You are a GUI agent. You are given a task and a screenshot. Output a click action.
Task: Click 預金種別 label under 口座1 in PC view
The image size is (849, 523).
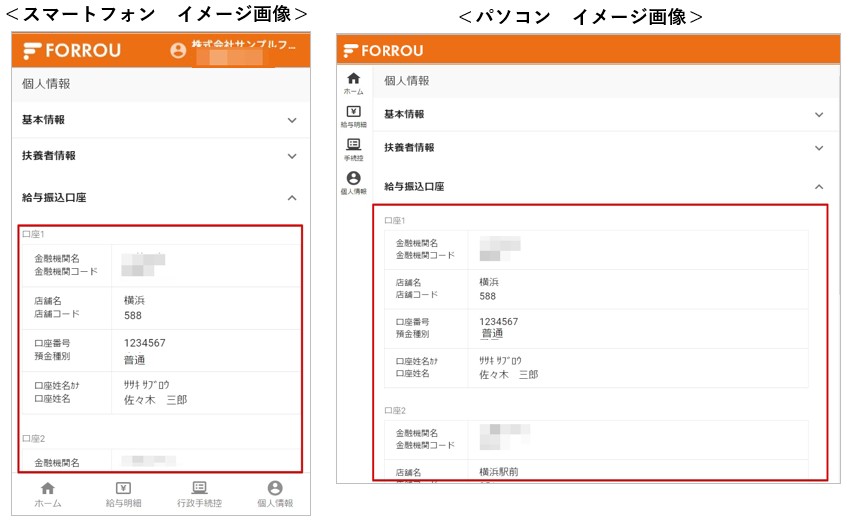coord(413,334)
